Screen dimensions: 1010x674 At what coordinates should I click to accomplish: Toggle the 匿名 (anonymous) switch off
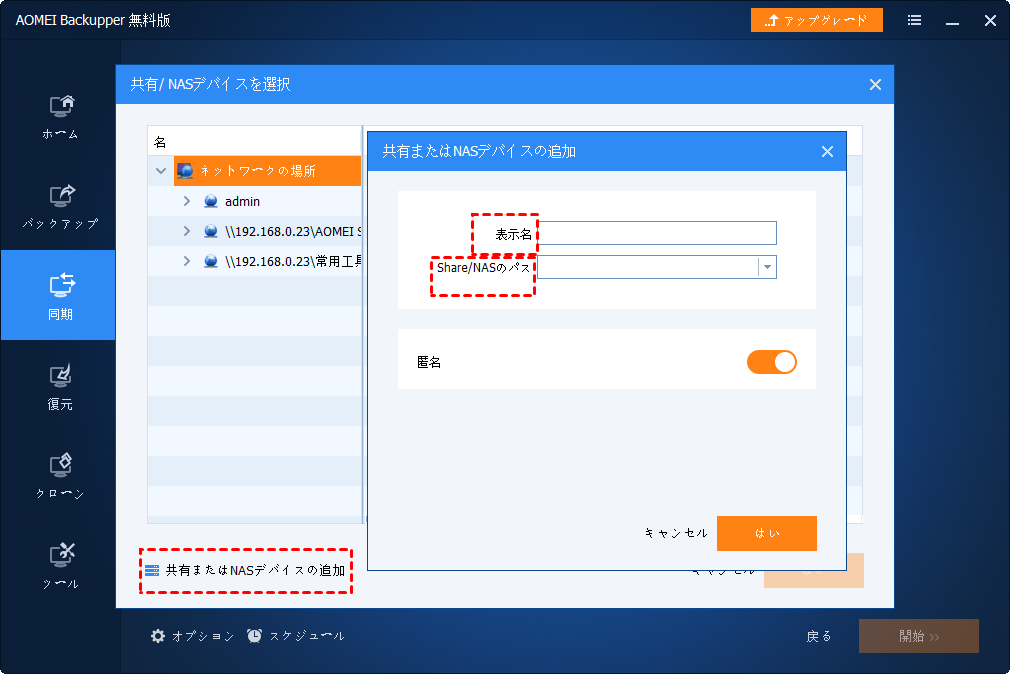pyautogui.click(x=772, y=362)
